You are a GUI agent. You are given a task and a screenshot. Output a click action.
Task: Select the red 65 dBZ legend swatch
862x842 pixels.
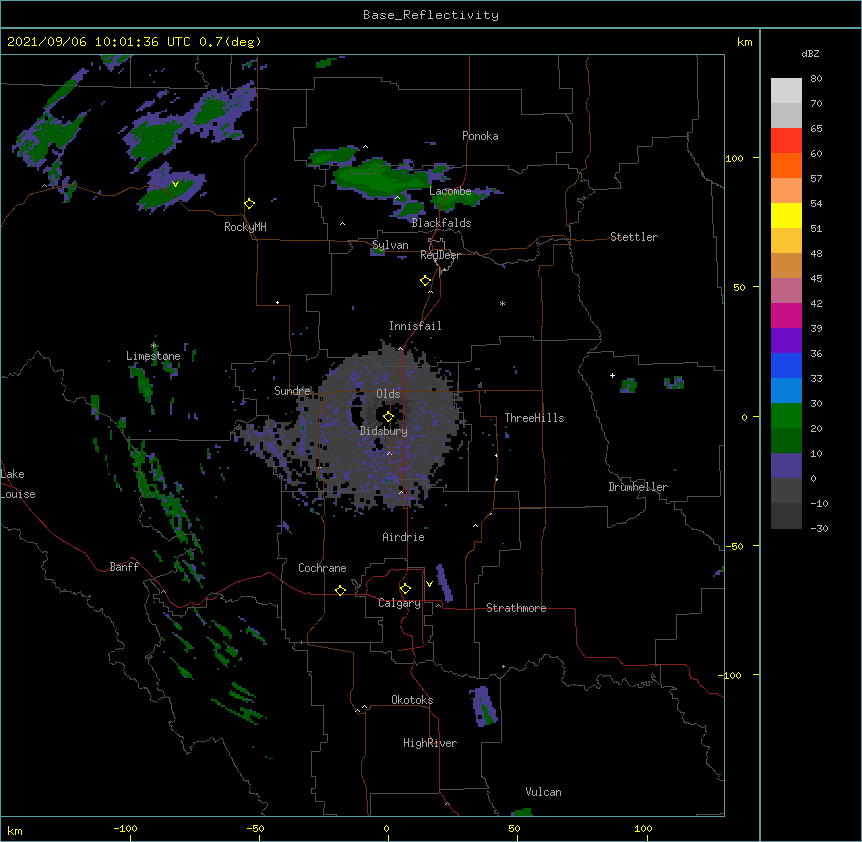[x=786, y=140]
